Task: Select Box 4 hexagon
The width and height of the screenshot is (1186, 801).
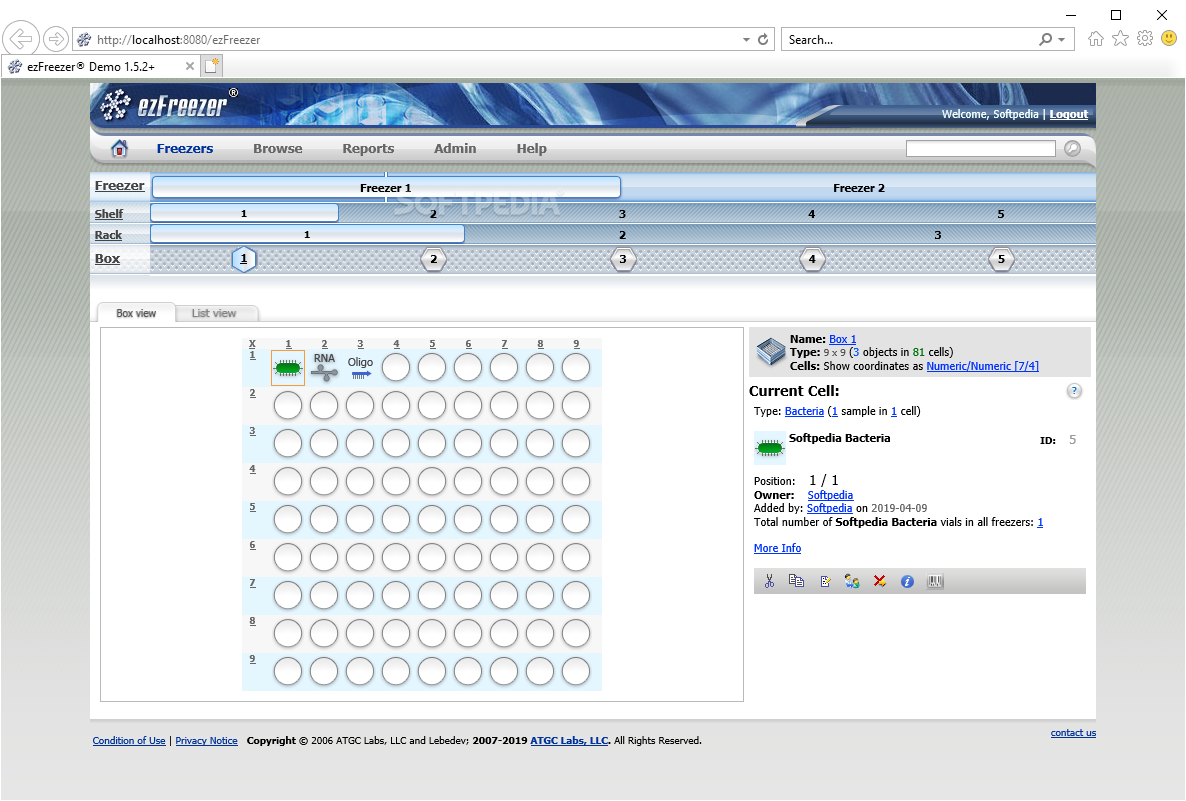Action: [x=812, y=259]
